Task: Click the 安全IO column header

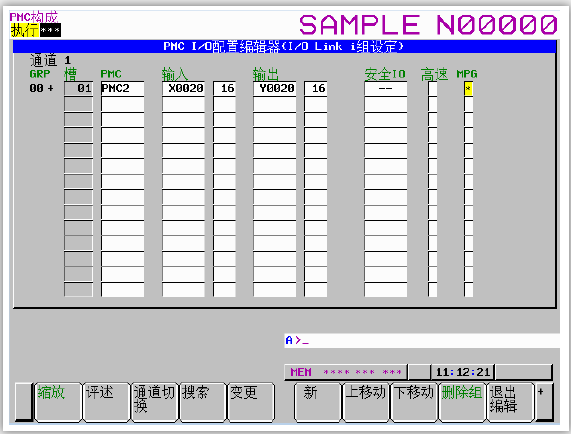Action: [385, 74]
